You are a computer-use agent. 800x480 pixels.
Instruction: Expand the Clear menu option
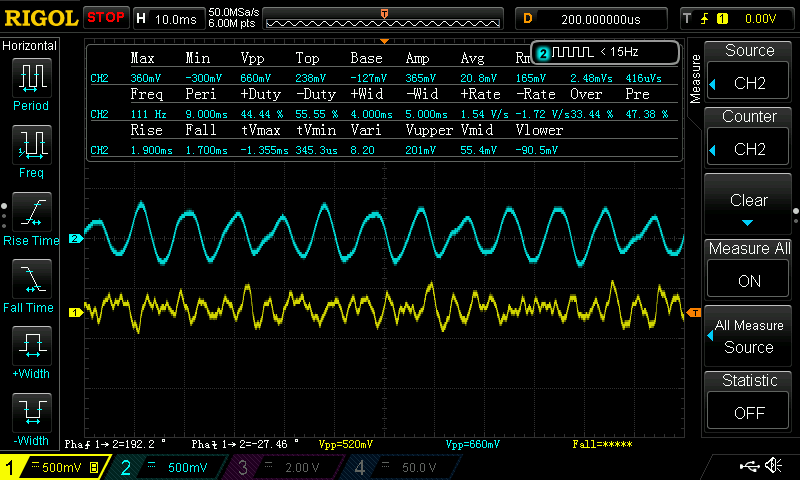coord(749,205)
